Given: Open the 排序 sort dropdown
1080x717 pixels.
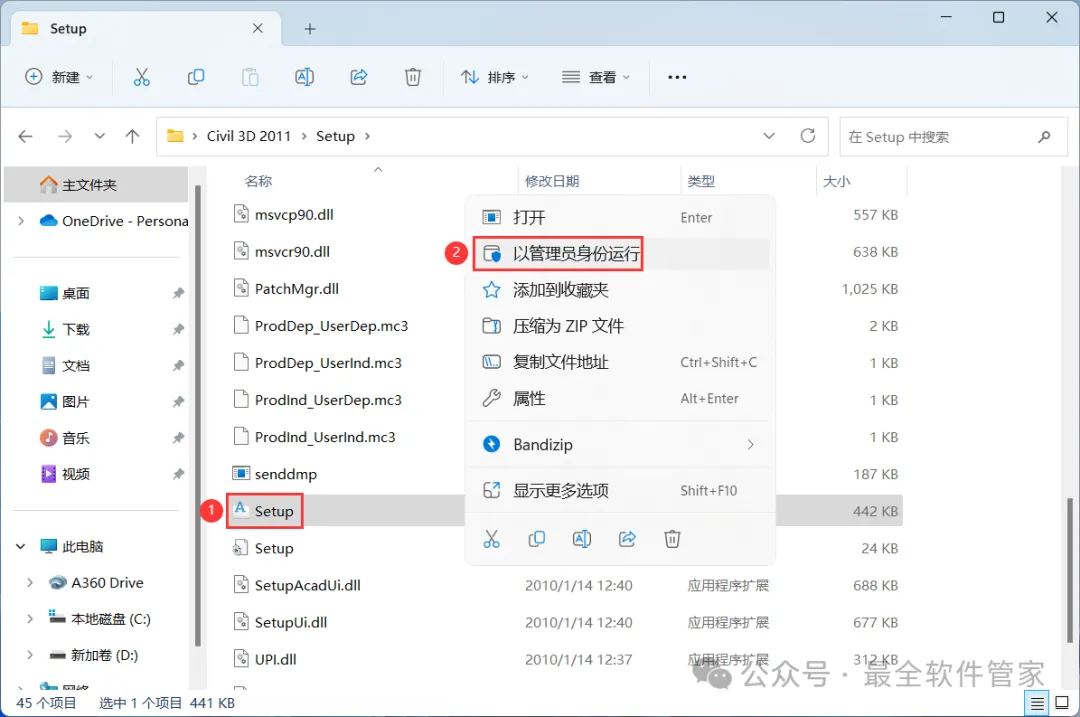Looking at the screenshot, I should 495,77.
